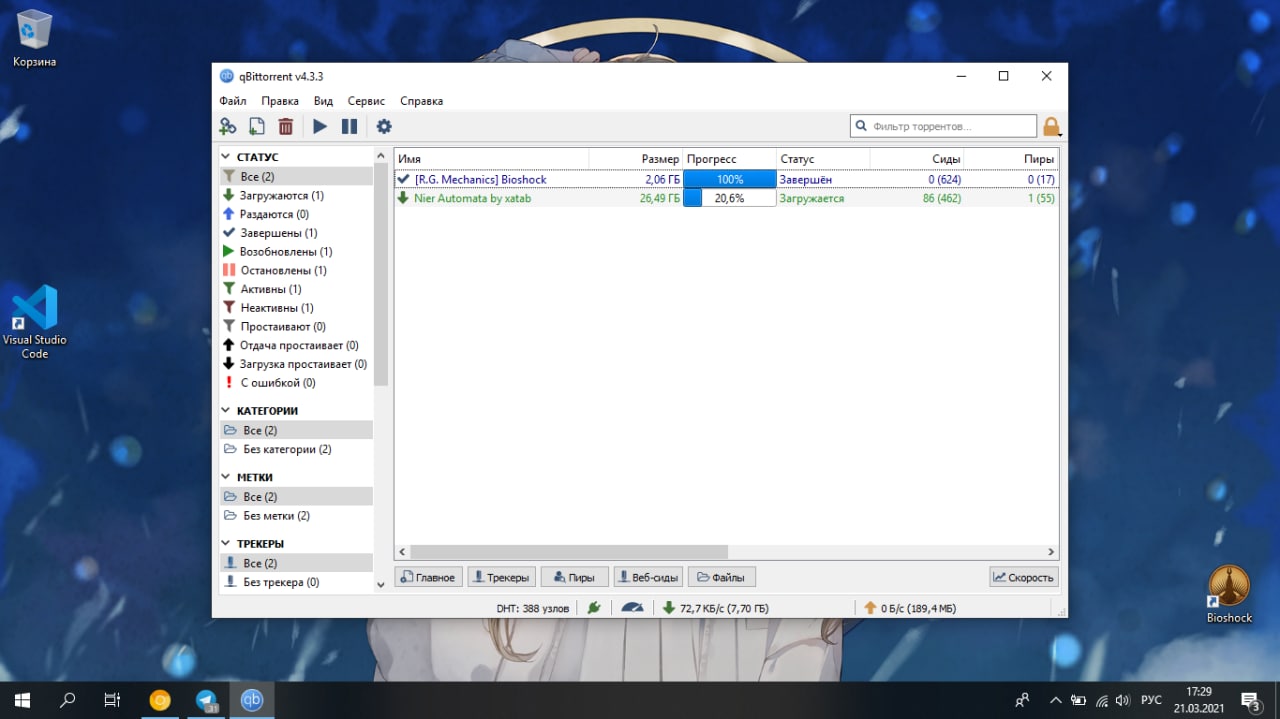Delete selected torrent trash icon
The width and height of the screenshot is (1280, 719).
click(x=286, y=126)
